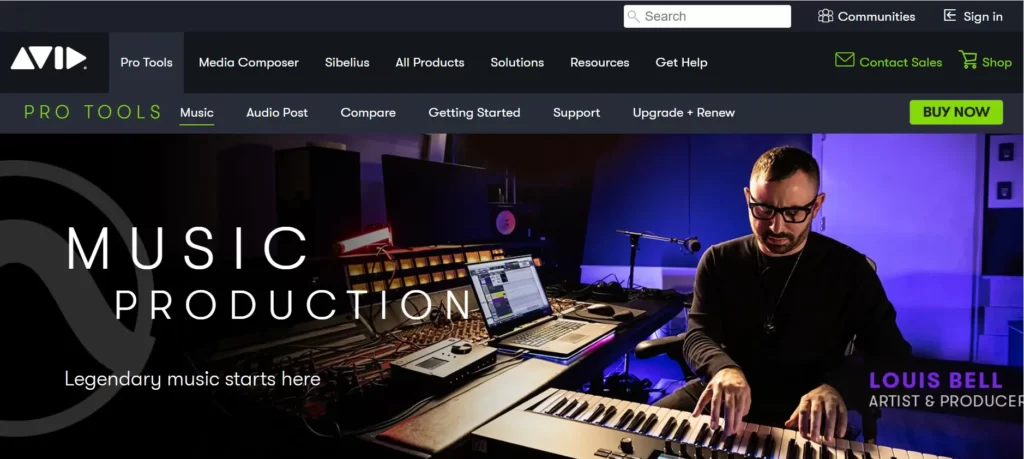Click the Communities people icon

pos(825,16)
